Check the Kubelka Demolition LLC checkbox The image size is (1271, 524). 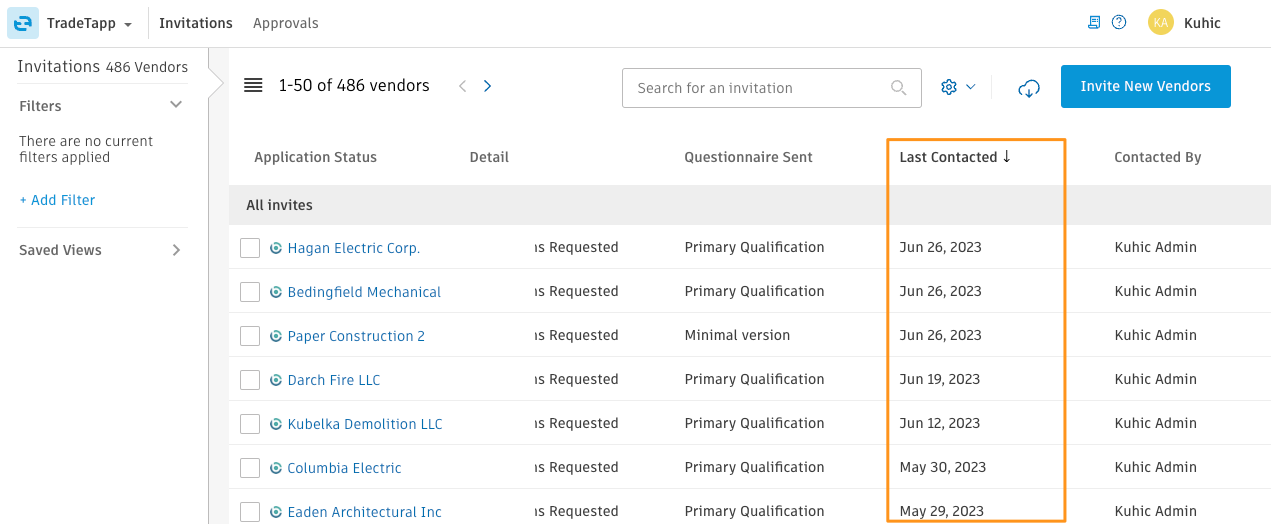250,424
